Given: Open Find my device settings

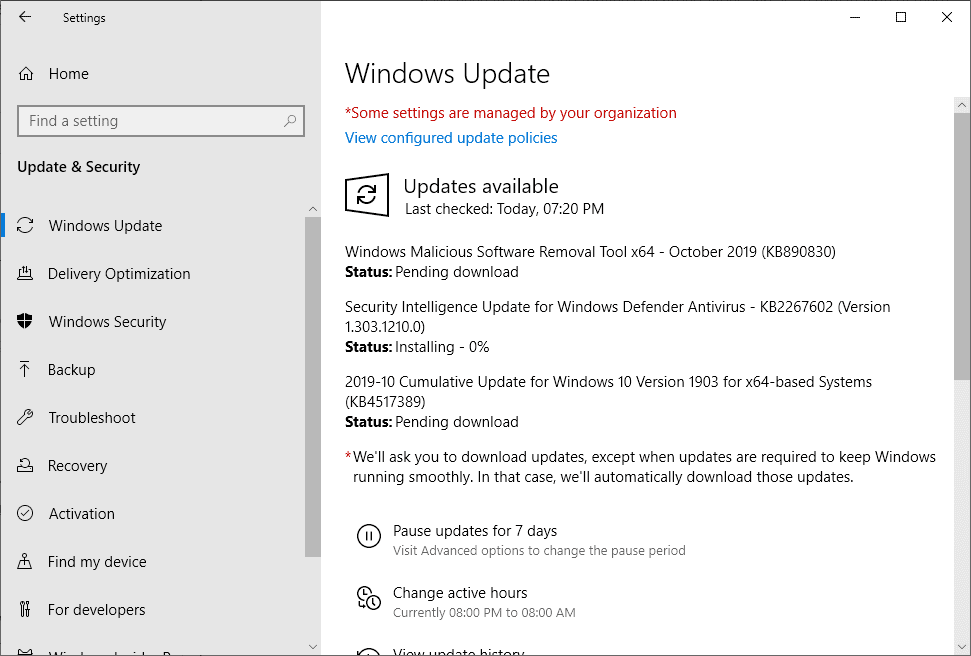Looking at the screenshot, I should tap(94, 561).
